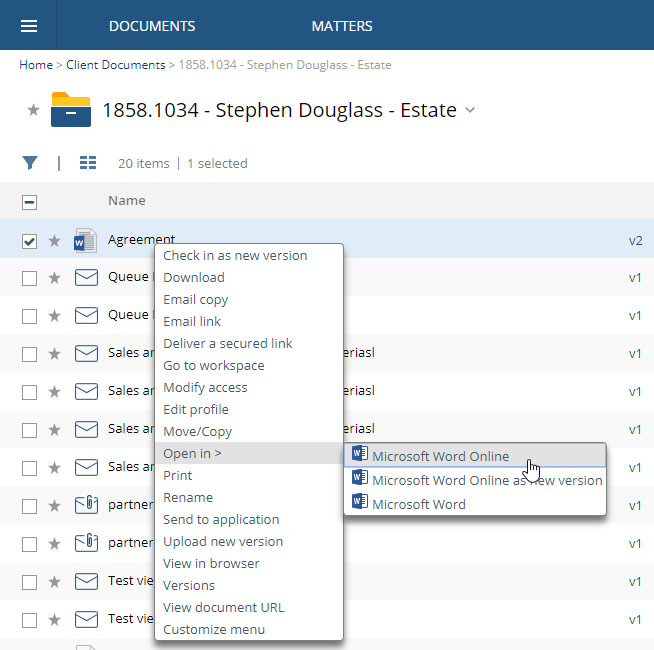This screenshot has height=650, width=654.
Task: Choose Microsoft Word Online from submenu
Action: pos(440,456)
